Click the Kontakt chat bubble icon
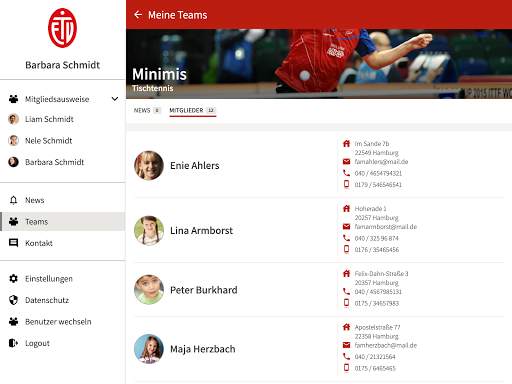512x384 pixels. click(x=13, y=243)
